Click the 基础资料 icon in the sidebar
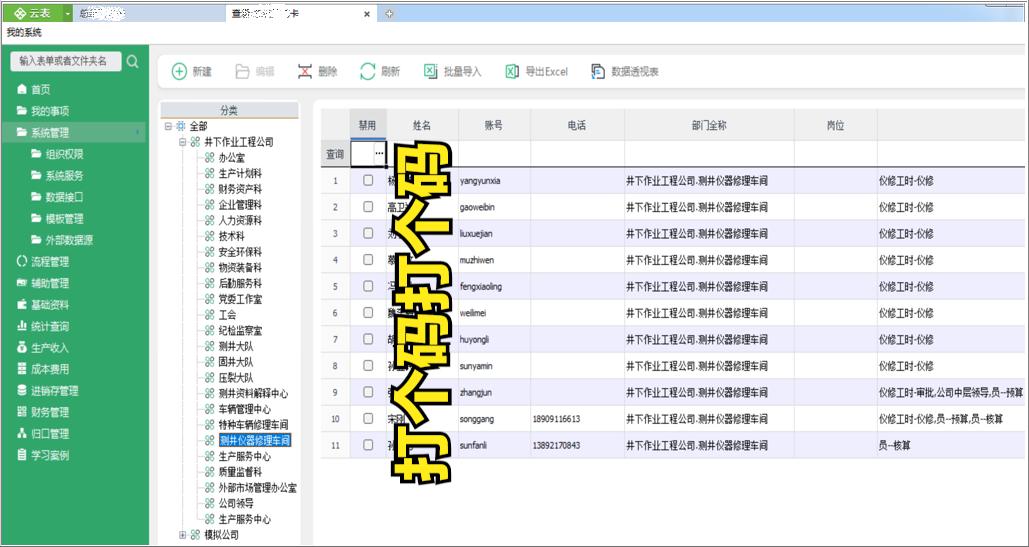Viewport: 1029px width, 547px height. [x=22, y=305]
